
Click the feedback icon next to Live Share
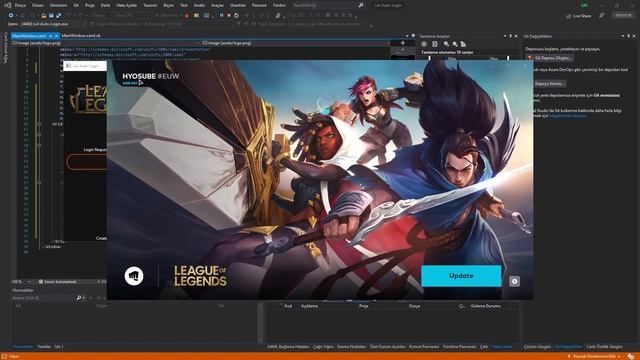602,16
